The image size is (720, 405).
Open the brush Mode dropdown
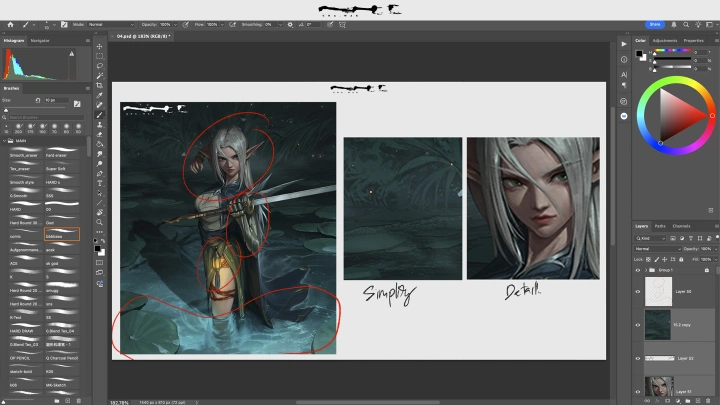tap(111, 25)
